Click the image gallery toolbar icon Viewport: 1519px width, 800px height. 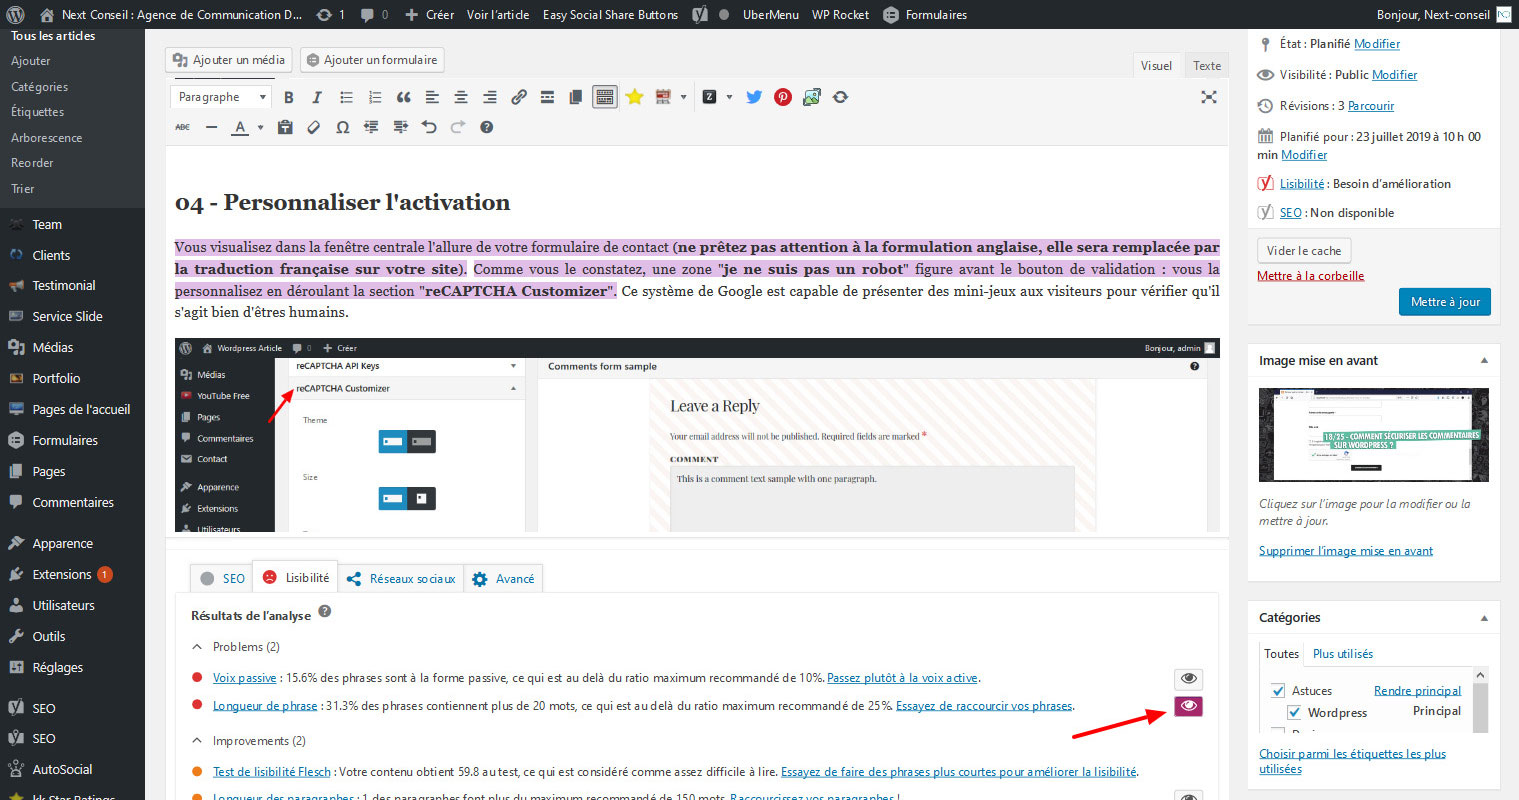coord(812,97)
